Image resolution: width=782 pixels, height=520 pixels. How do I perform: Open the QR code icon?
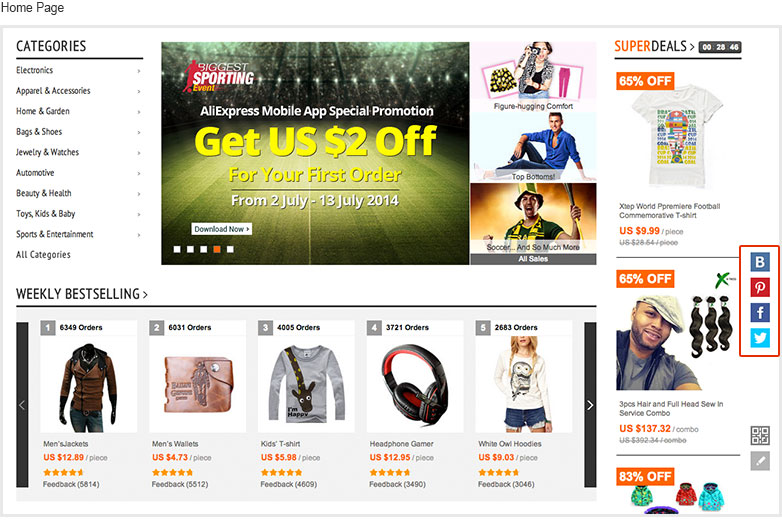pyautogui.click(x=760, y=435)
